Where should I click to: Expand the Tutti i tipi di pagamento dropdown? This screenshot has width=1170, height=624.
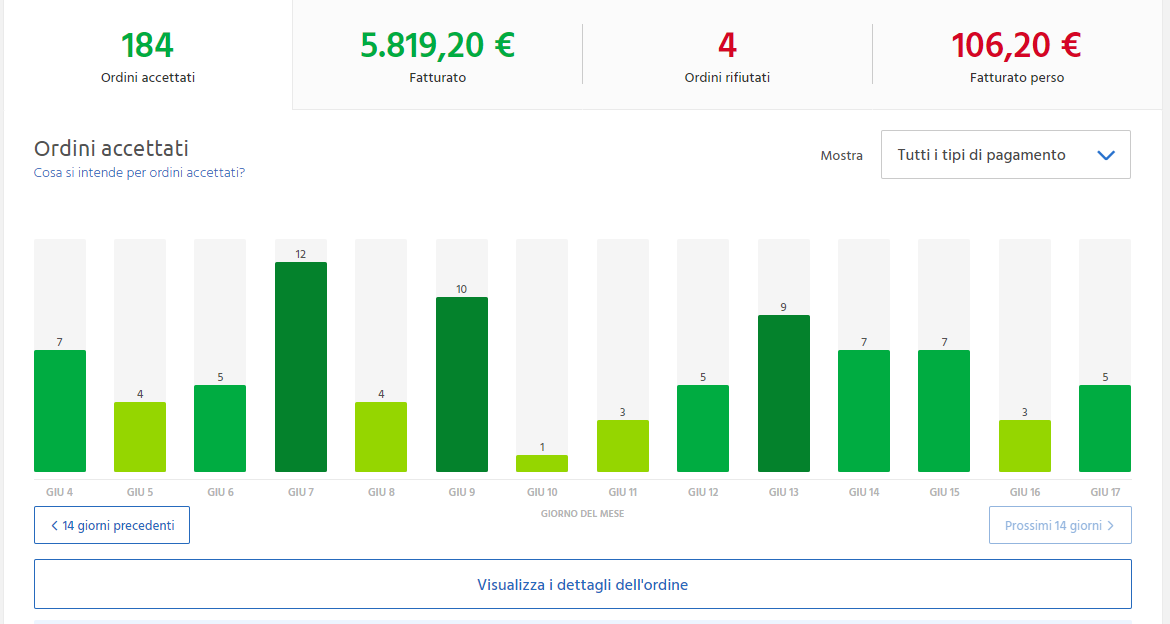(1004, 155)
